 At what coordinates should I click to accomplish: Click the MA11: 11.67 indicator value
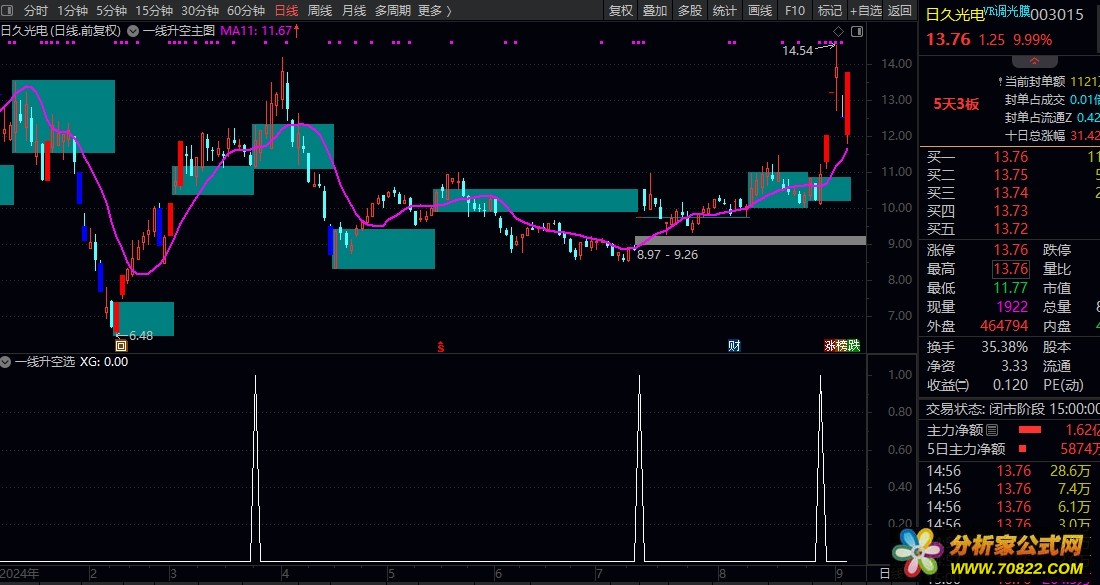[260, 31]
